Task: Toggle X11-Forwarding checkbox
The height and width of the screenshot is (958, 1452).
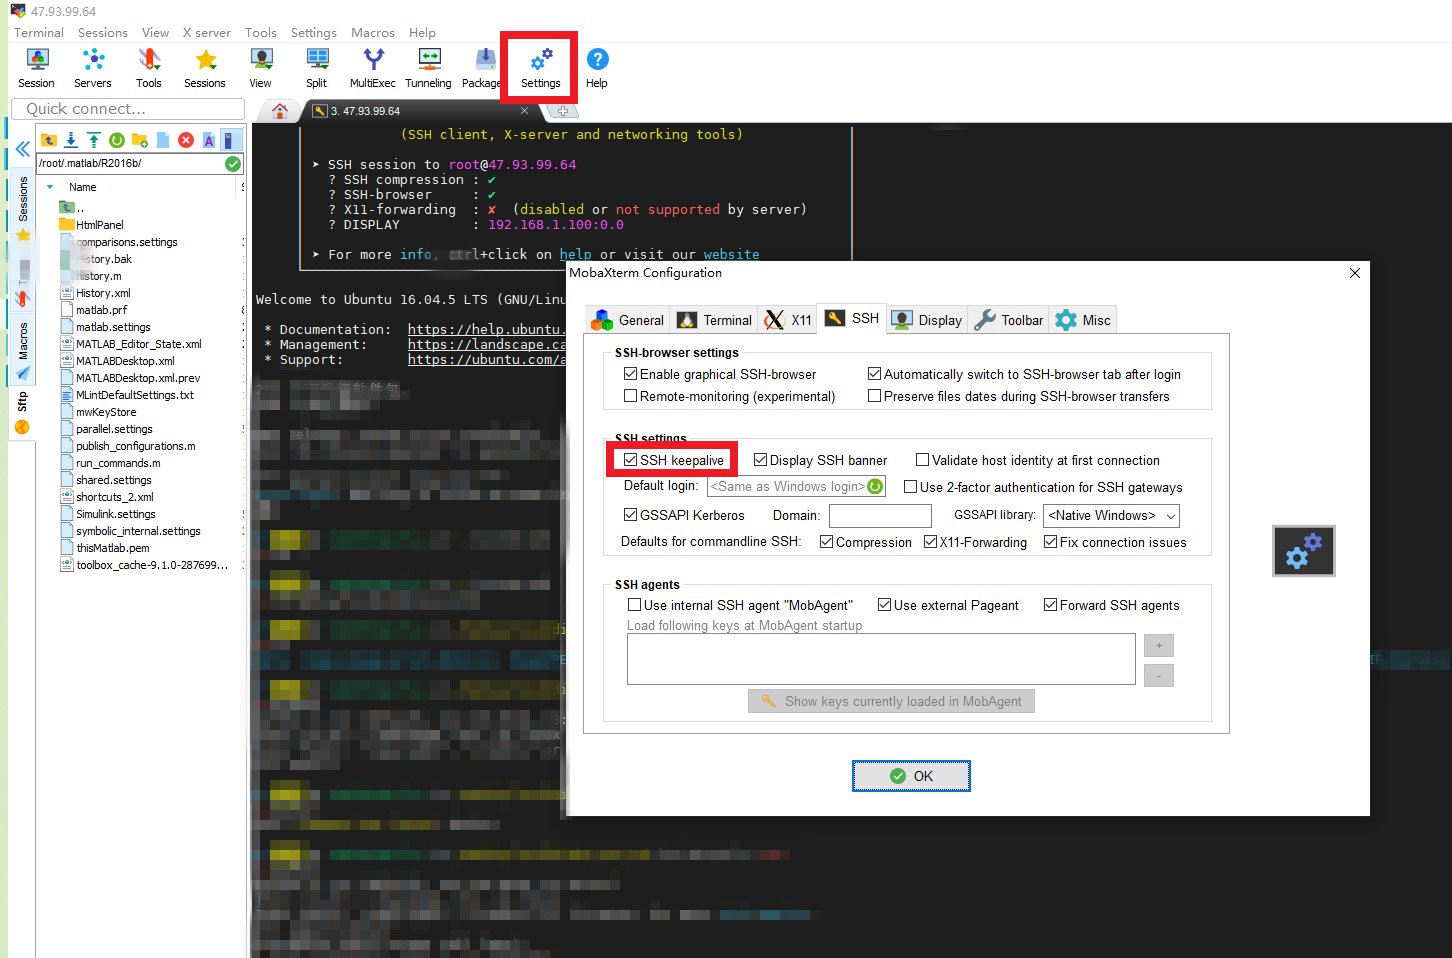Action: click(931, 542)
